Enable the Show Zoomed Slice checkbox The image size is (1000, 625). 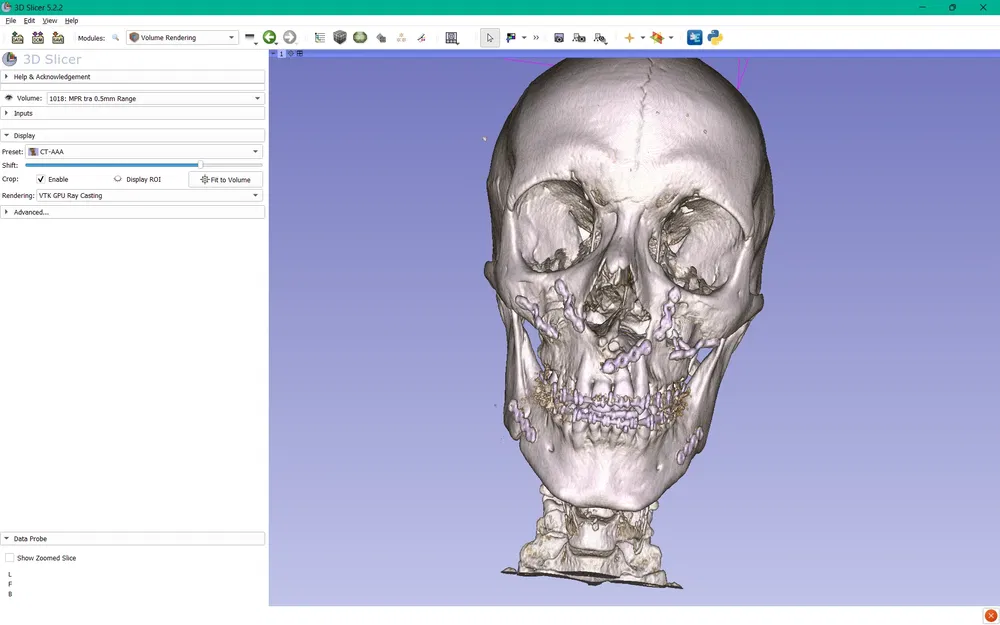[x=10, y=558]
